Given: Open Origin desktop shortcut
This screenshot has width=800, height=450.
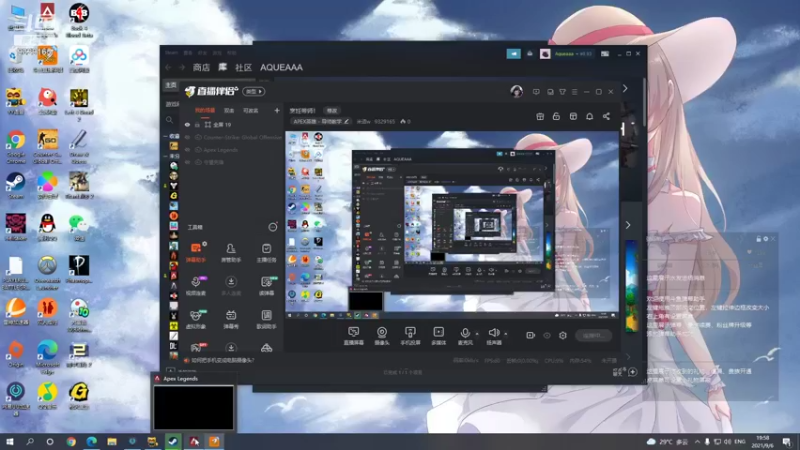Looking at the screenshot, I should [16, 355].
